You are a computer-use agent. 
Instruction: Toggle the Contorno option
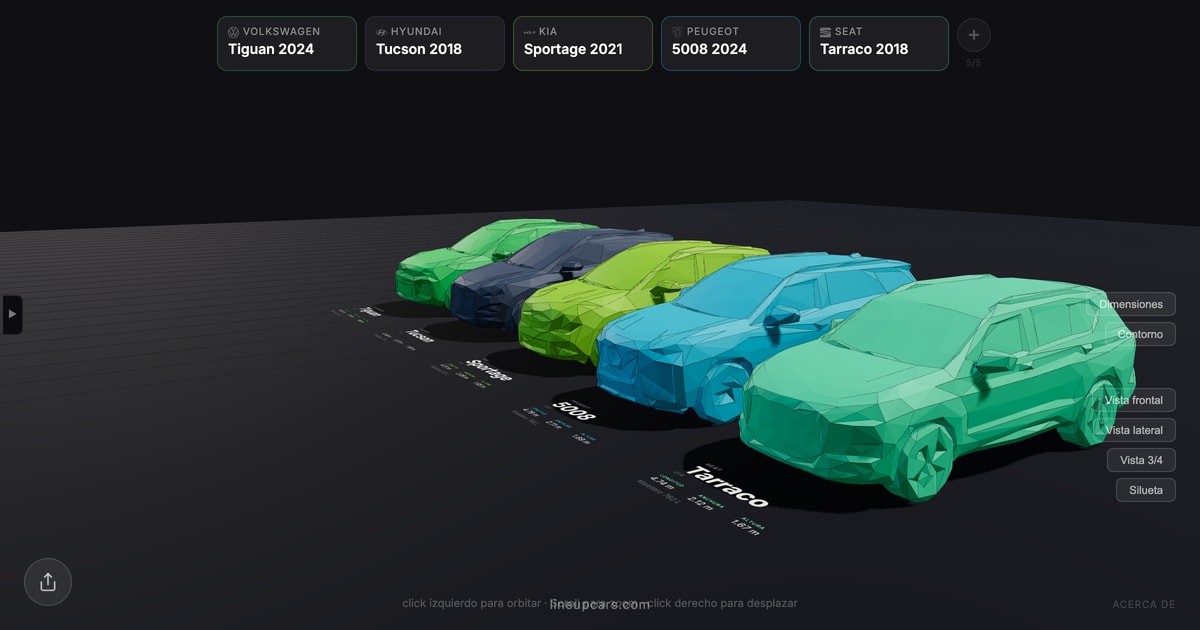[1140, 334]
